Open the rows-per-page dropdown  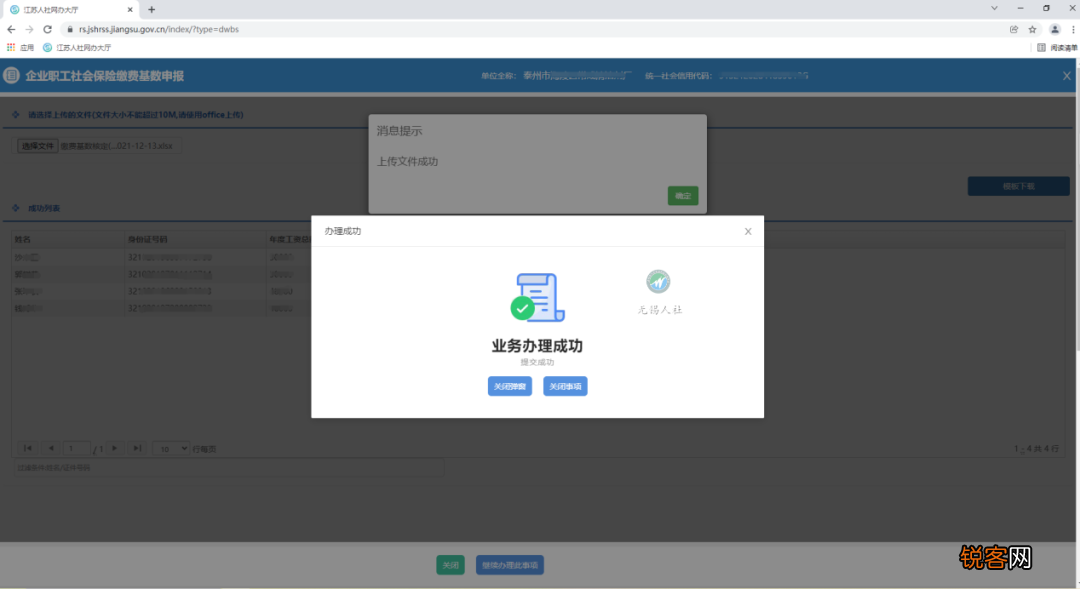171,449
